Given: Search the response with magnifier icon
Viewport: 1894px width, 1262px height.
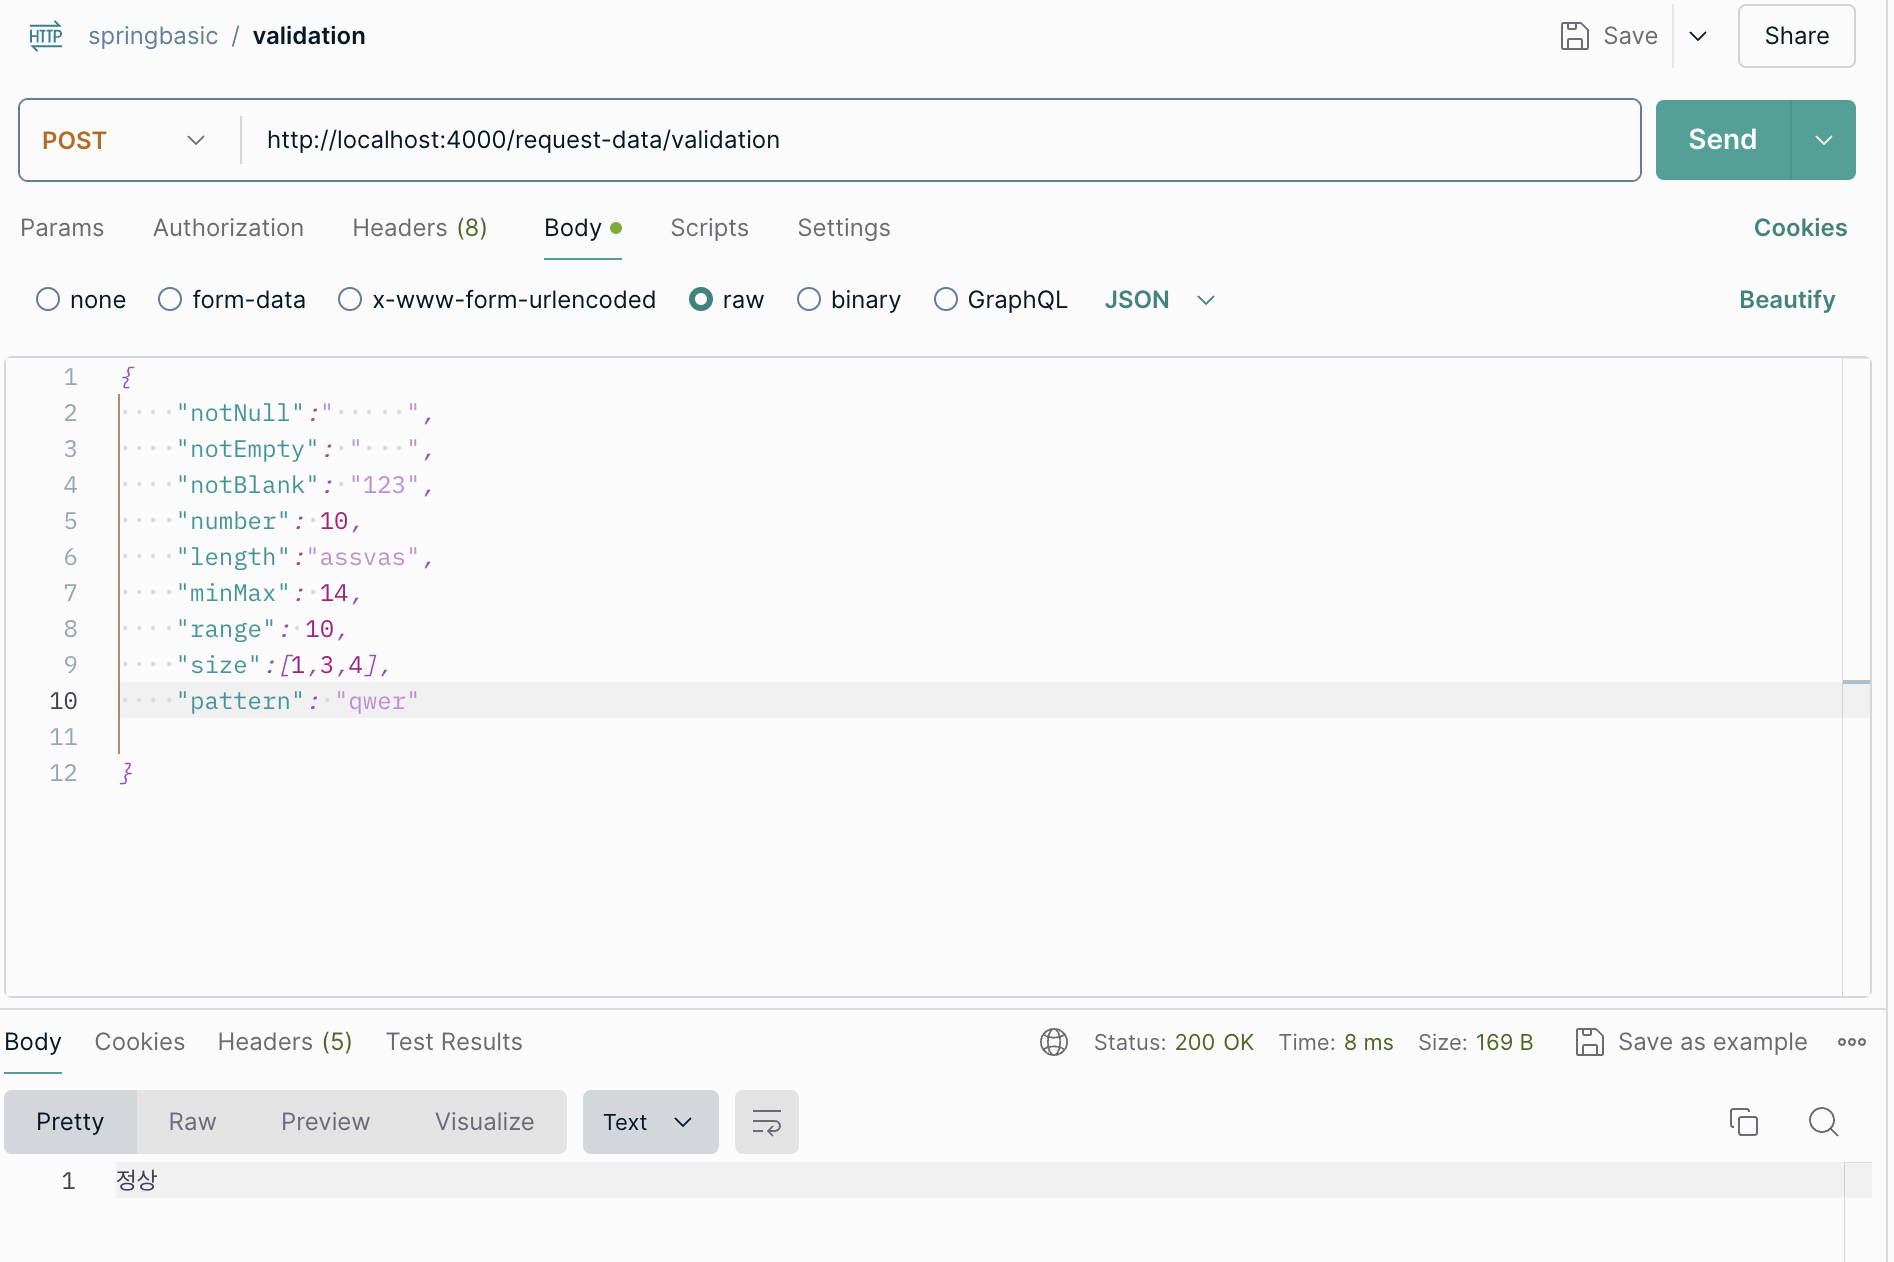Looking at the screenshot, I should [1824, 1122].
